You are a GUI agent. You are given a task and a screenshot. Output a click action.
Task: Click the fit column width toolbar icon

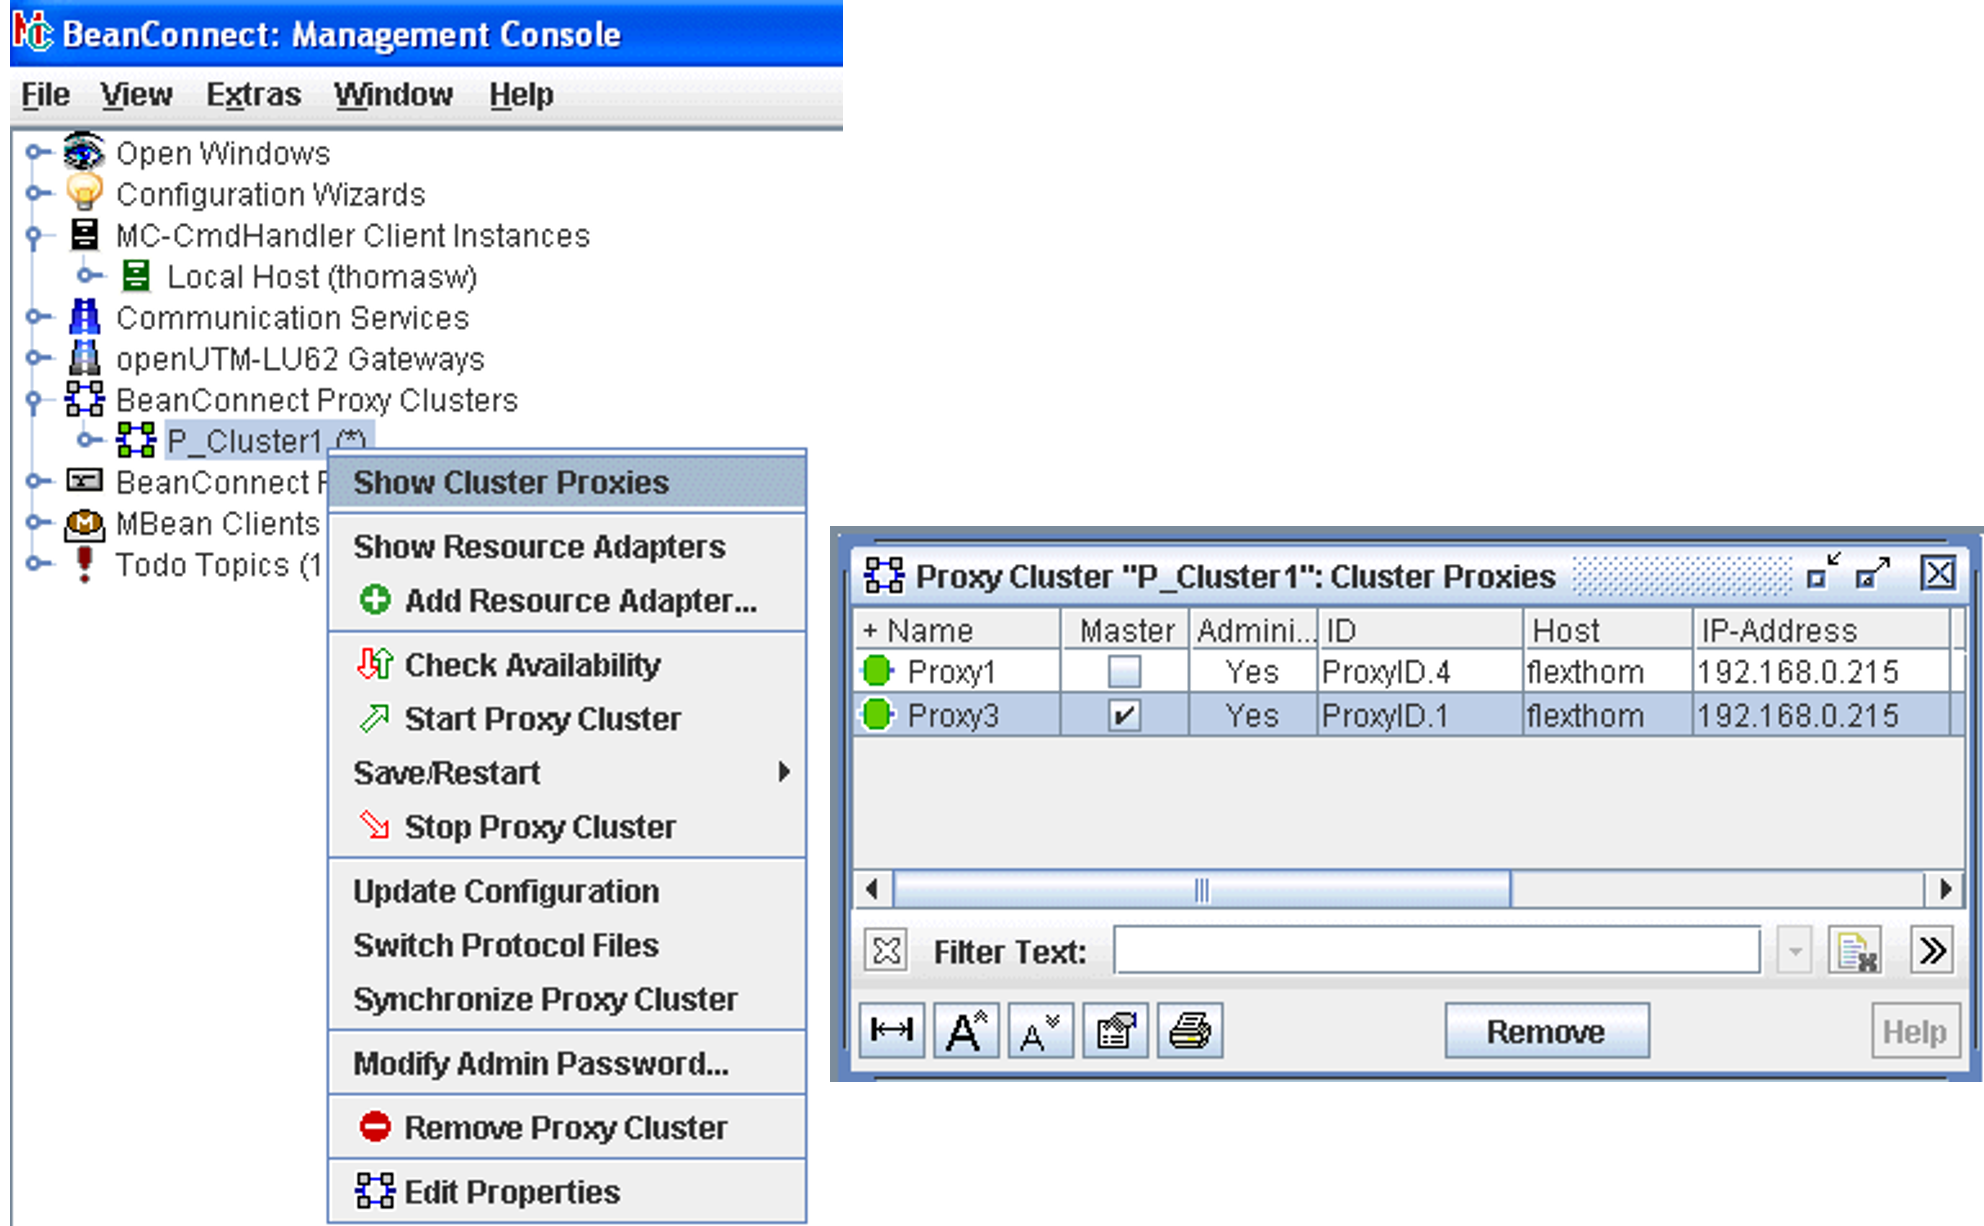pos(892,1030)
